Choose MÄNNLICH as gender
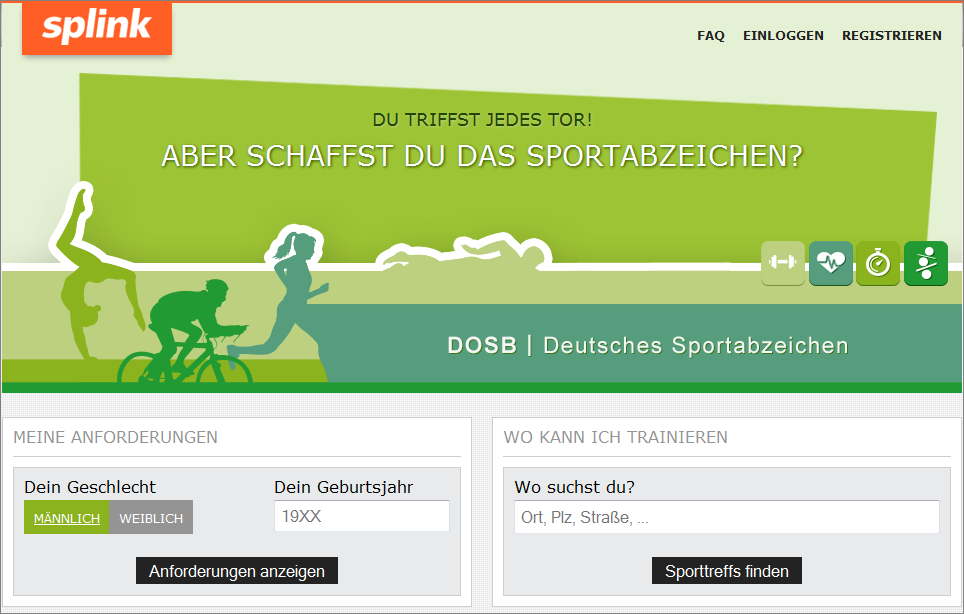The height and width of the screenshot is (614, 964). [66, 517]
